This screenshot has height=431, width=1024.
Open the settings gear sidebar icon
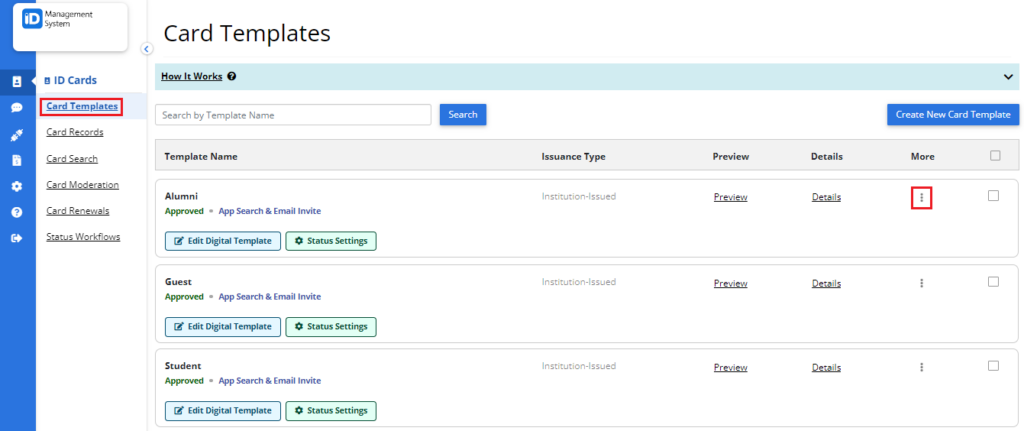17,186
